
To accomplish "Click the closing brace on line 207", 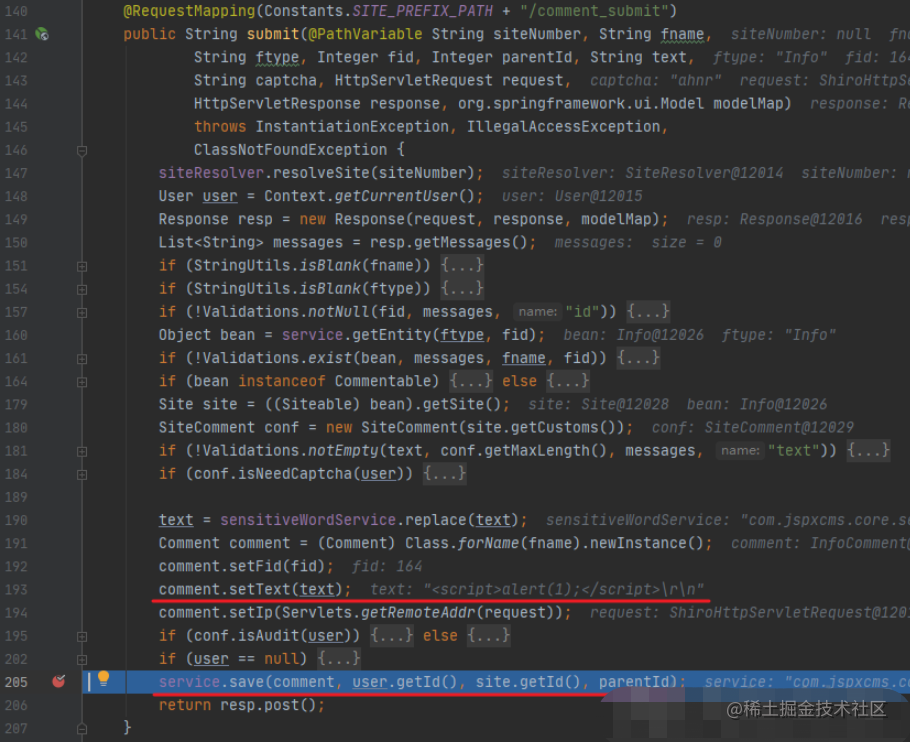I will click(x=128, y=727).
